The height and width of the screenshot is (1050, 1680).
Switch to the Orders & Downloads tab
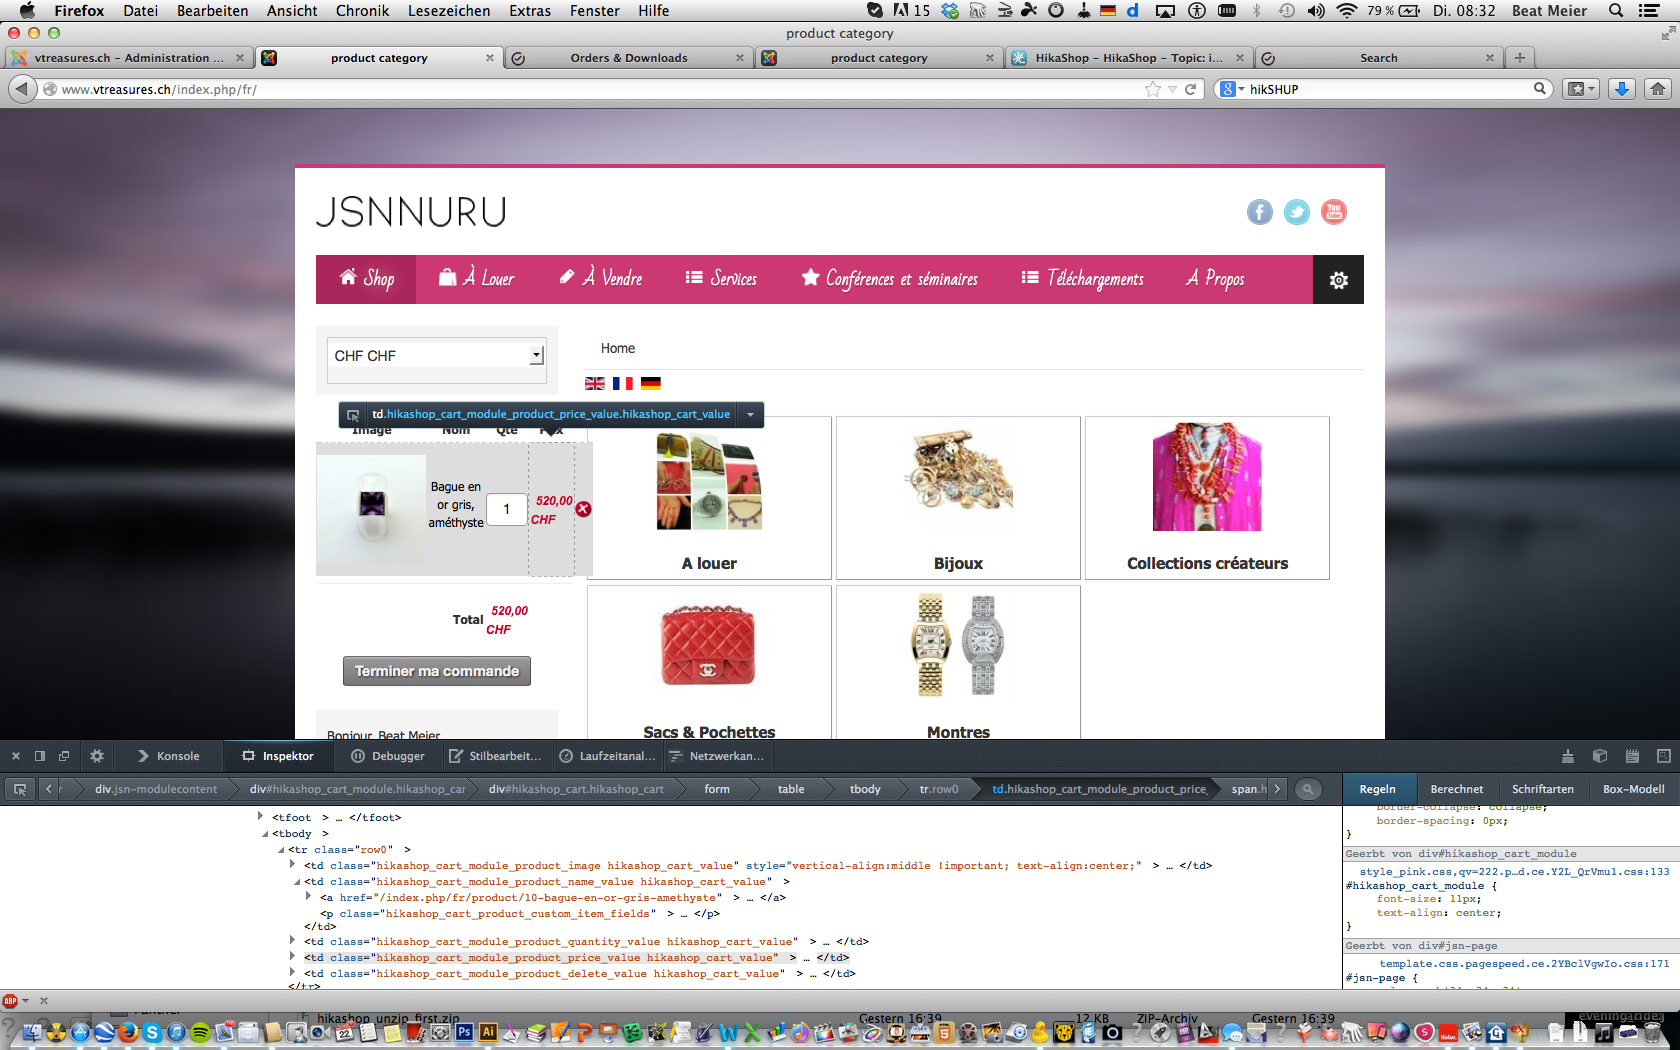(x=628, y=58)
